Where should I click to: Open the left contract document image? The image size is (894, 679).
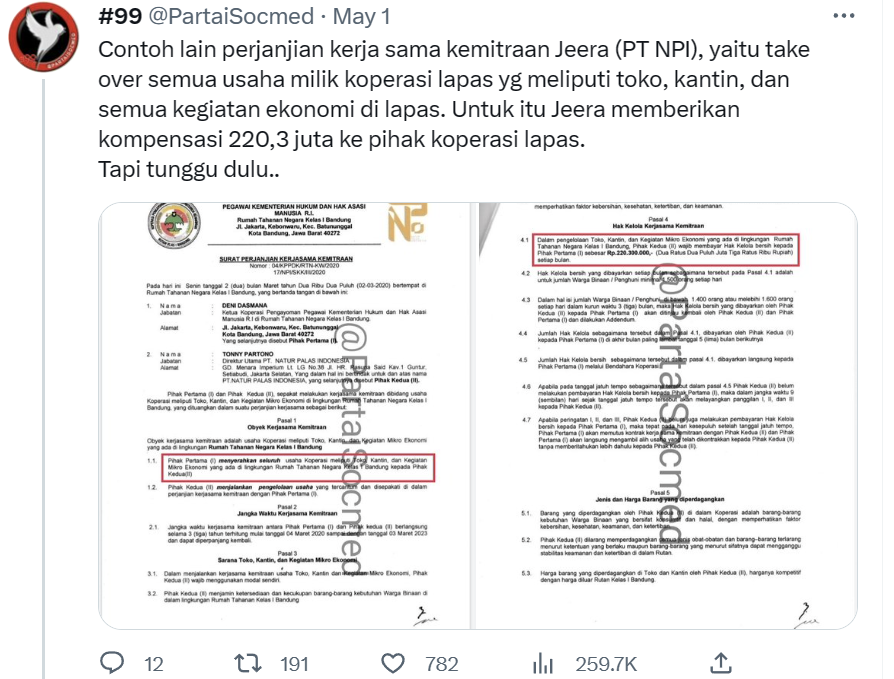[285, 416]
